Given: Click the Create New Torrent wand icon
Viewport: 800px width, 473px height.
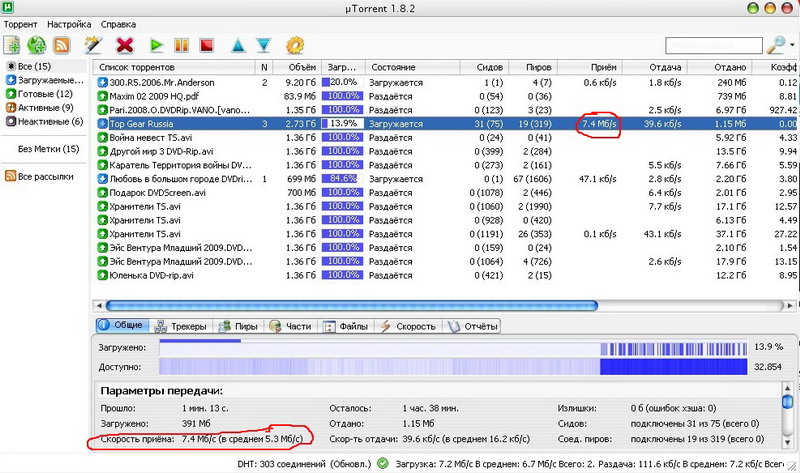Looking at the screenshot, I should pyautogui.click(x=95, y=45).
